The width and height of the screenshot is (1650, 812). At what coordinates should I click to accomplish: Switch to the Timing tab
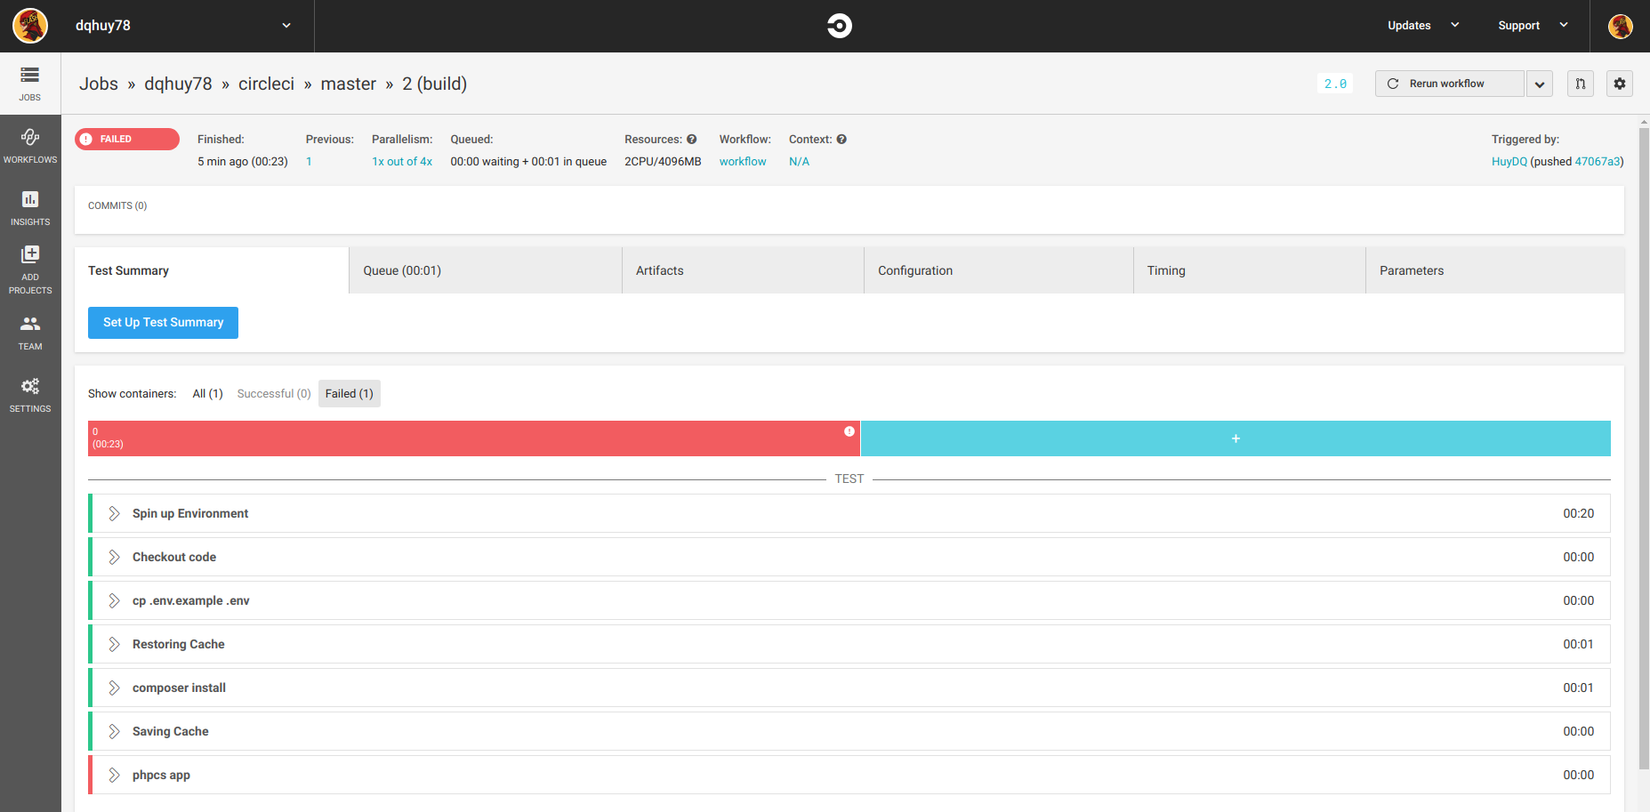1250,270
